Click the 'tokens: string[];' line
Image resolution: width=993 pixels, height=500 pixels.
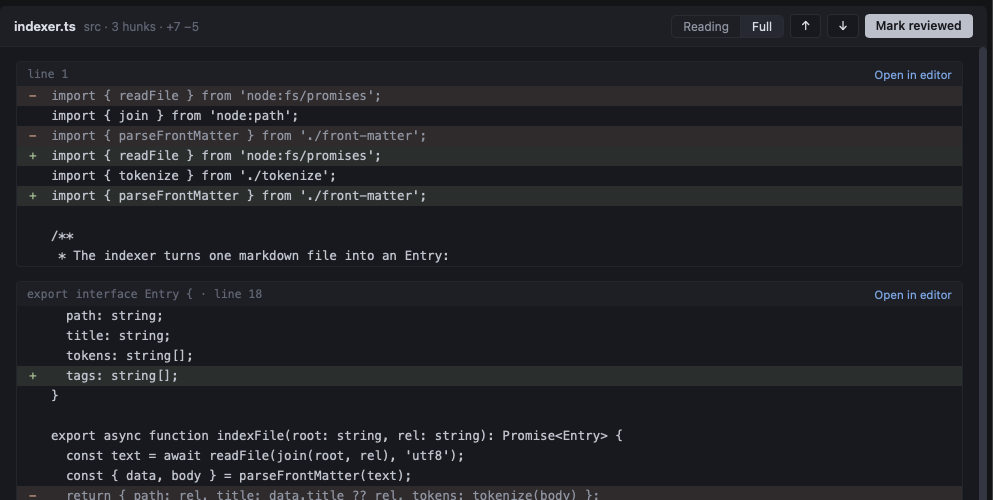[x=489, y=356]
